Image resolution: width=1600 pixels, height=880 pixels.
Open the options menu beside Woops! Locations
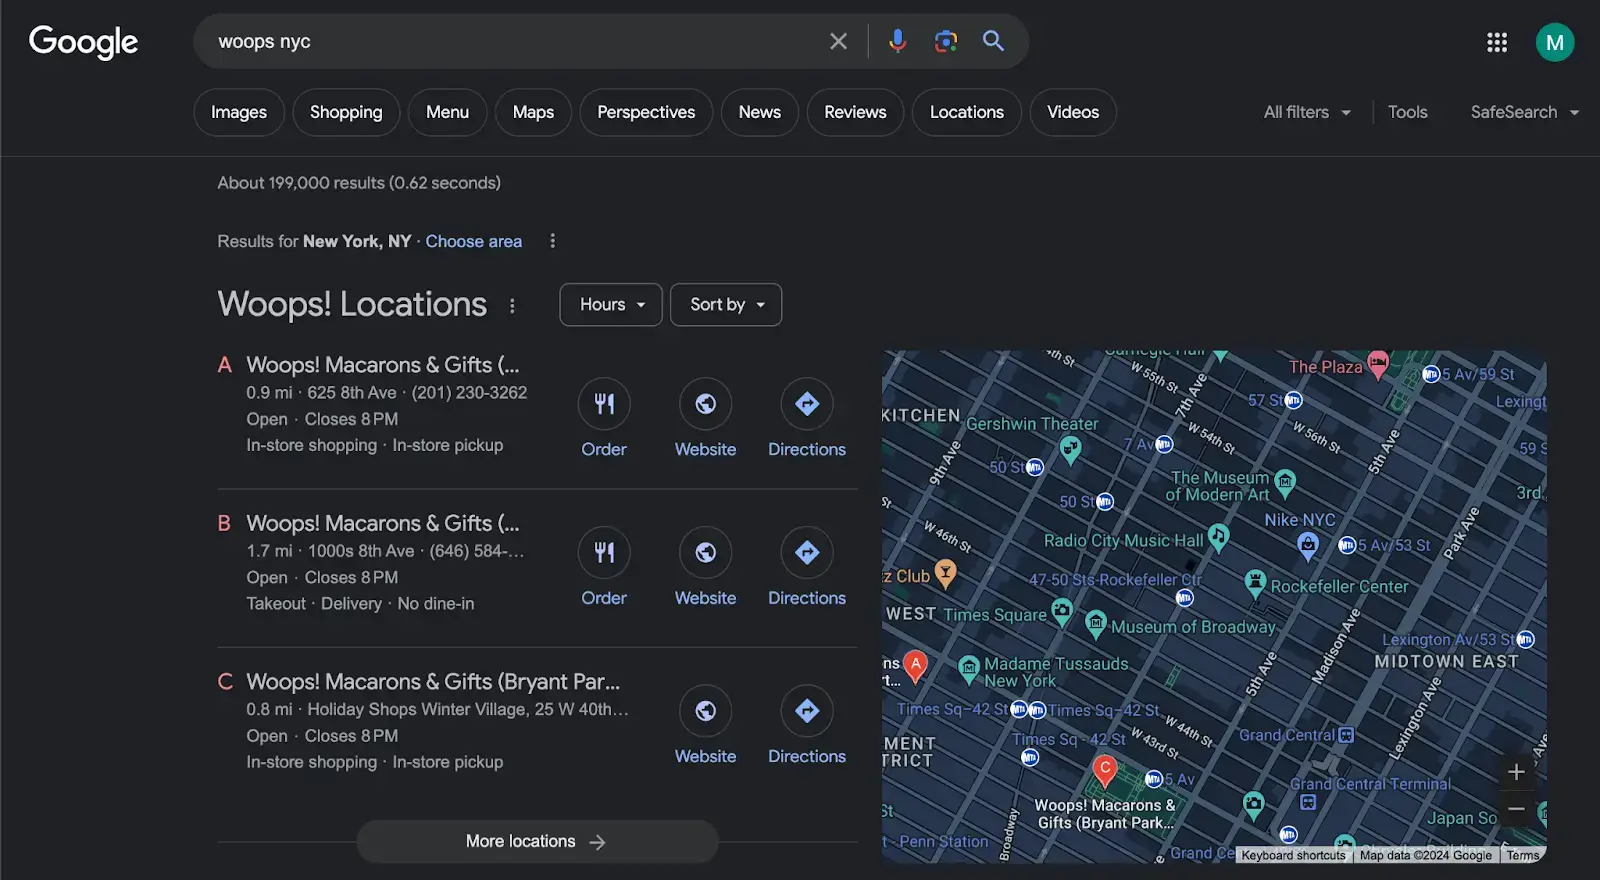point(512,306)
